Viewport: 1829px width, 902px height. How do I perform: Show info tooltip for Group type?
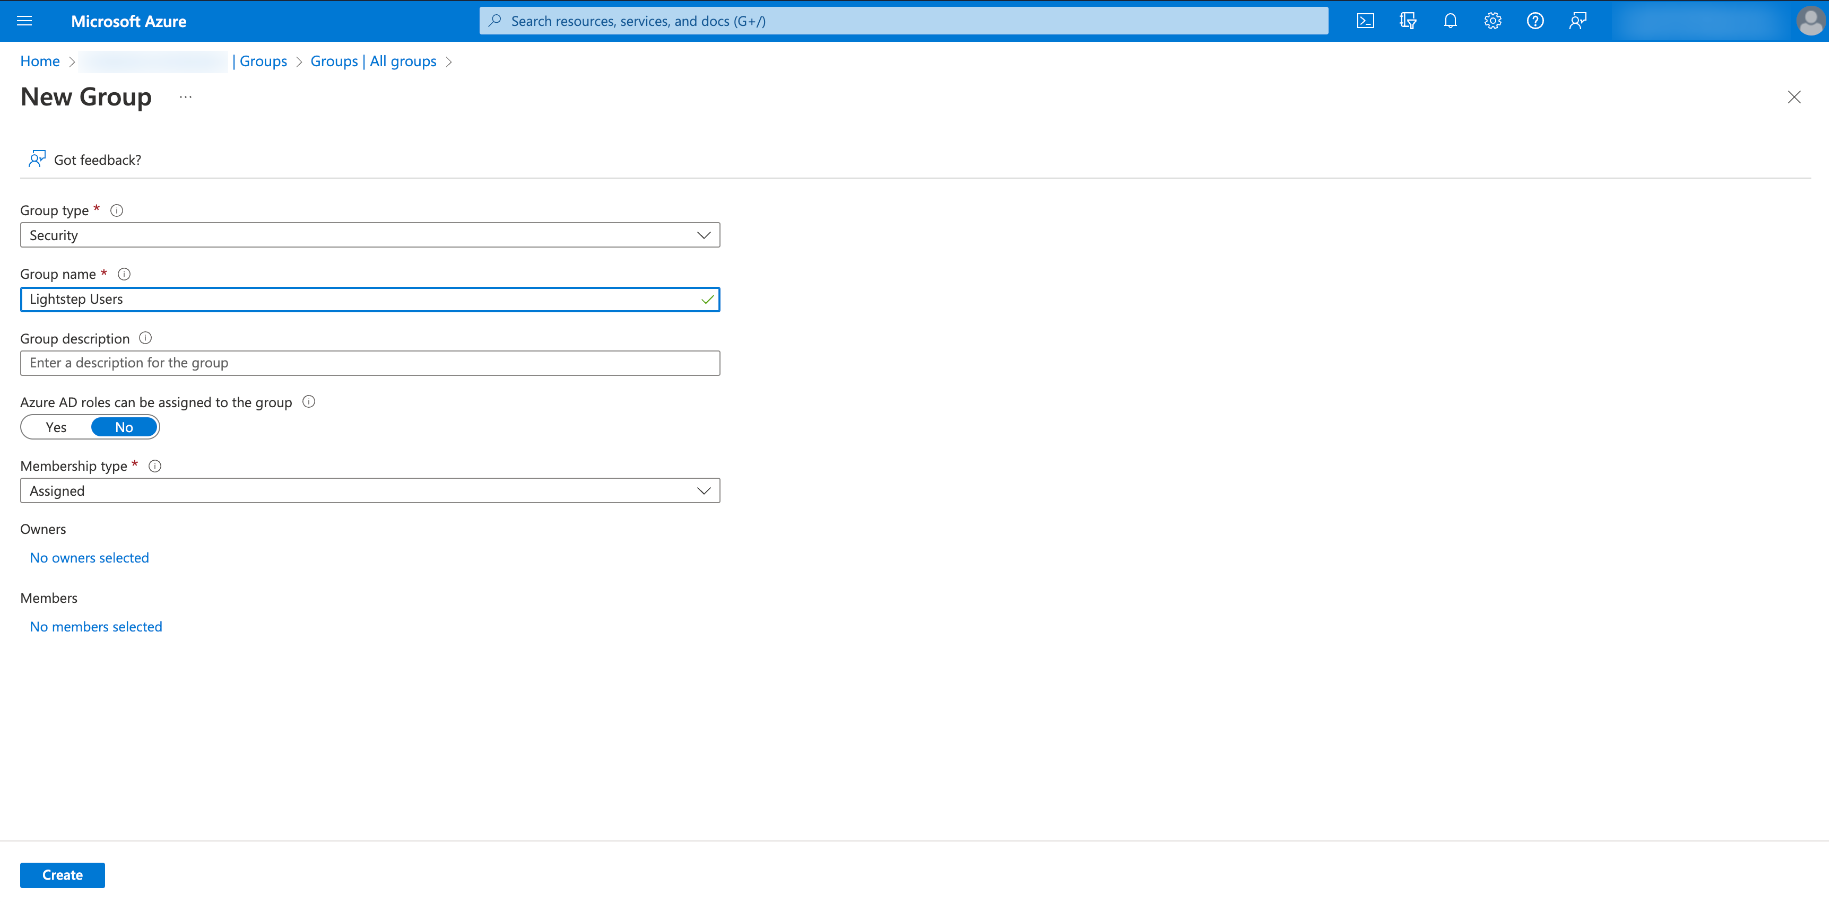pyautogui.click(x=117, y=210)
